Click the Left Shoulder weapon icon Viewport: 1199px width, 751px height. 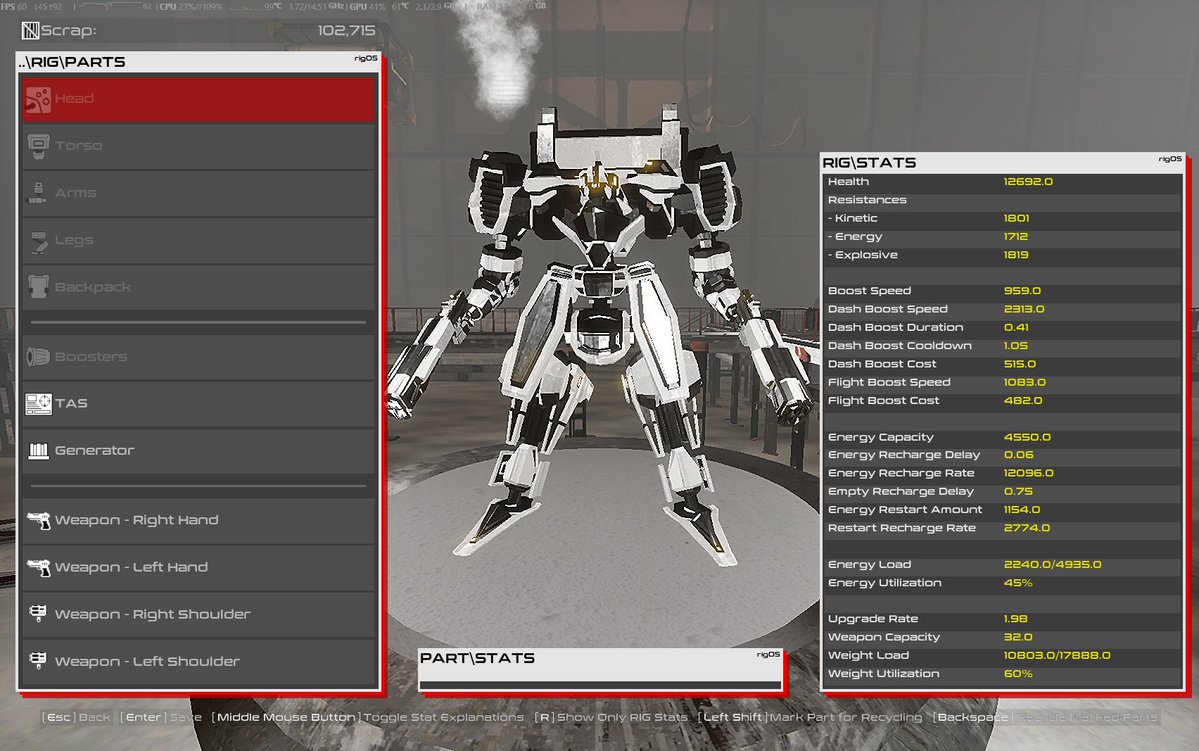37,661
